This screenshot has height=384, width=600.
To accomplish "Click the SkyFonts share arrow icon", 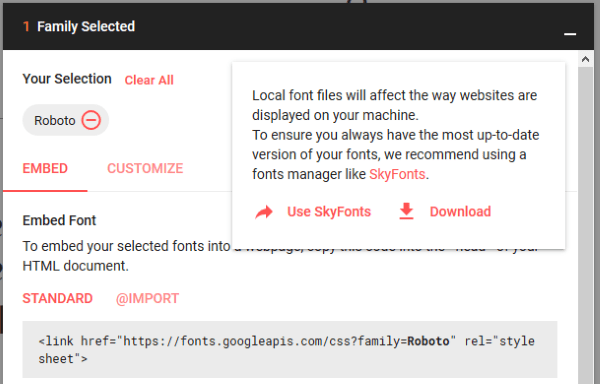I will (264, 212).
